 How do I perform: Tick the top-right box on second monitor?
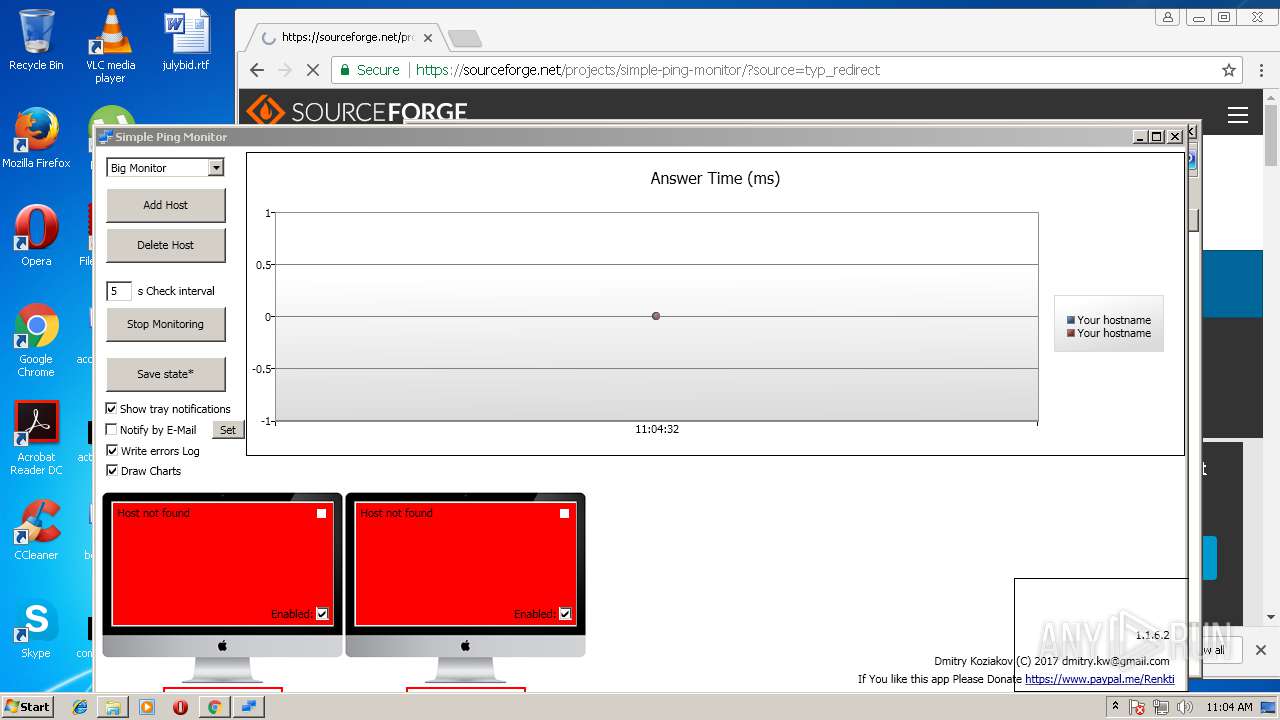point(564,513)
